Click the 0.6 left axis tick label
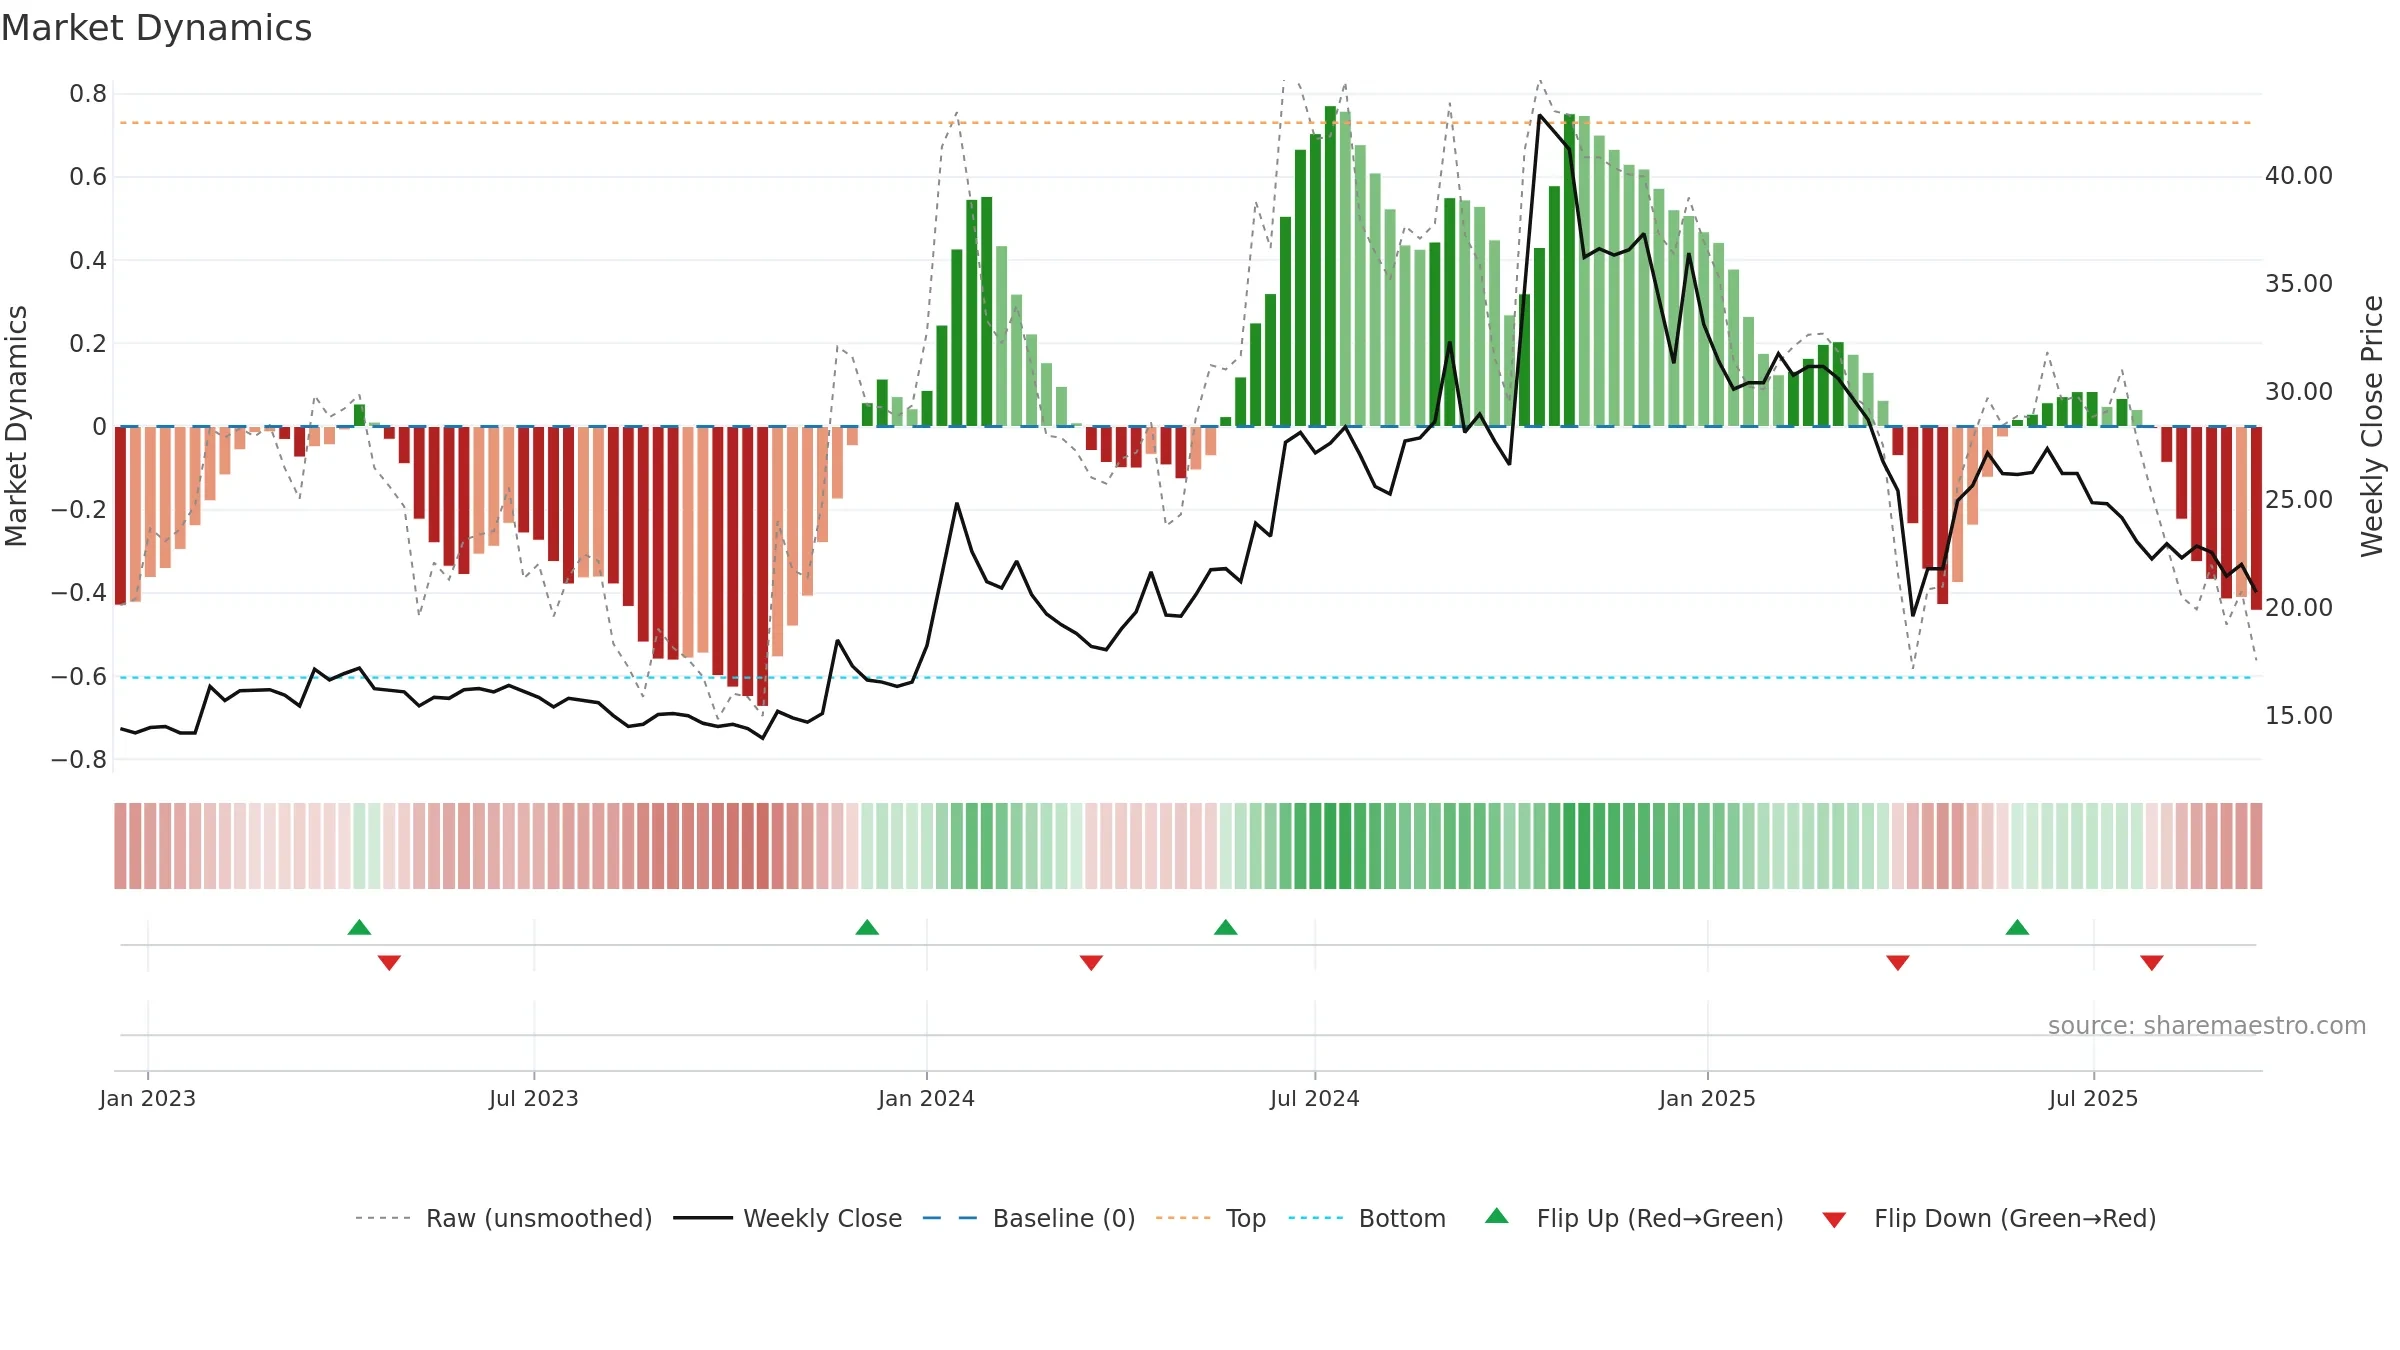The height and width of the screenshot is (1350, 2400). pyautogui.click(x=88, y=177)
